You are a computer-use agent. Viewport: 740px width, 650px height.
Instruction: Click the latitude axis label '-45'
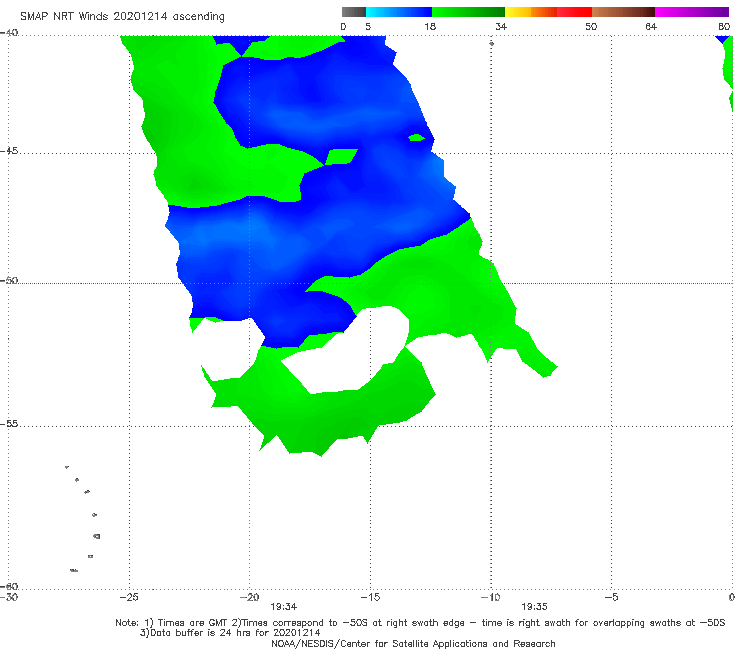pos(9,151)
